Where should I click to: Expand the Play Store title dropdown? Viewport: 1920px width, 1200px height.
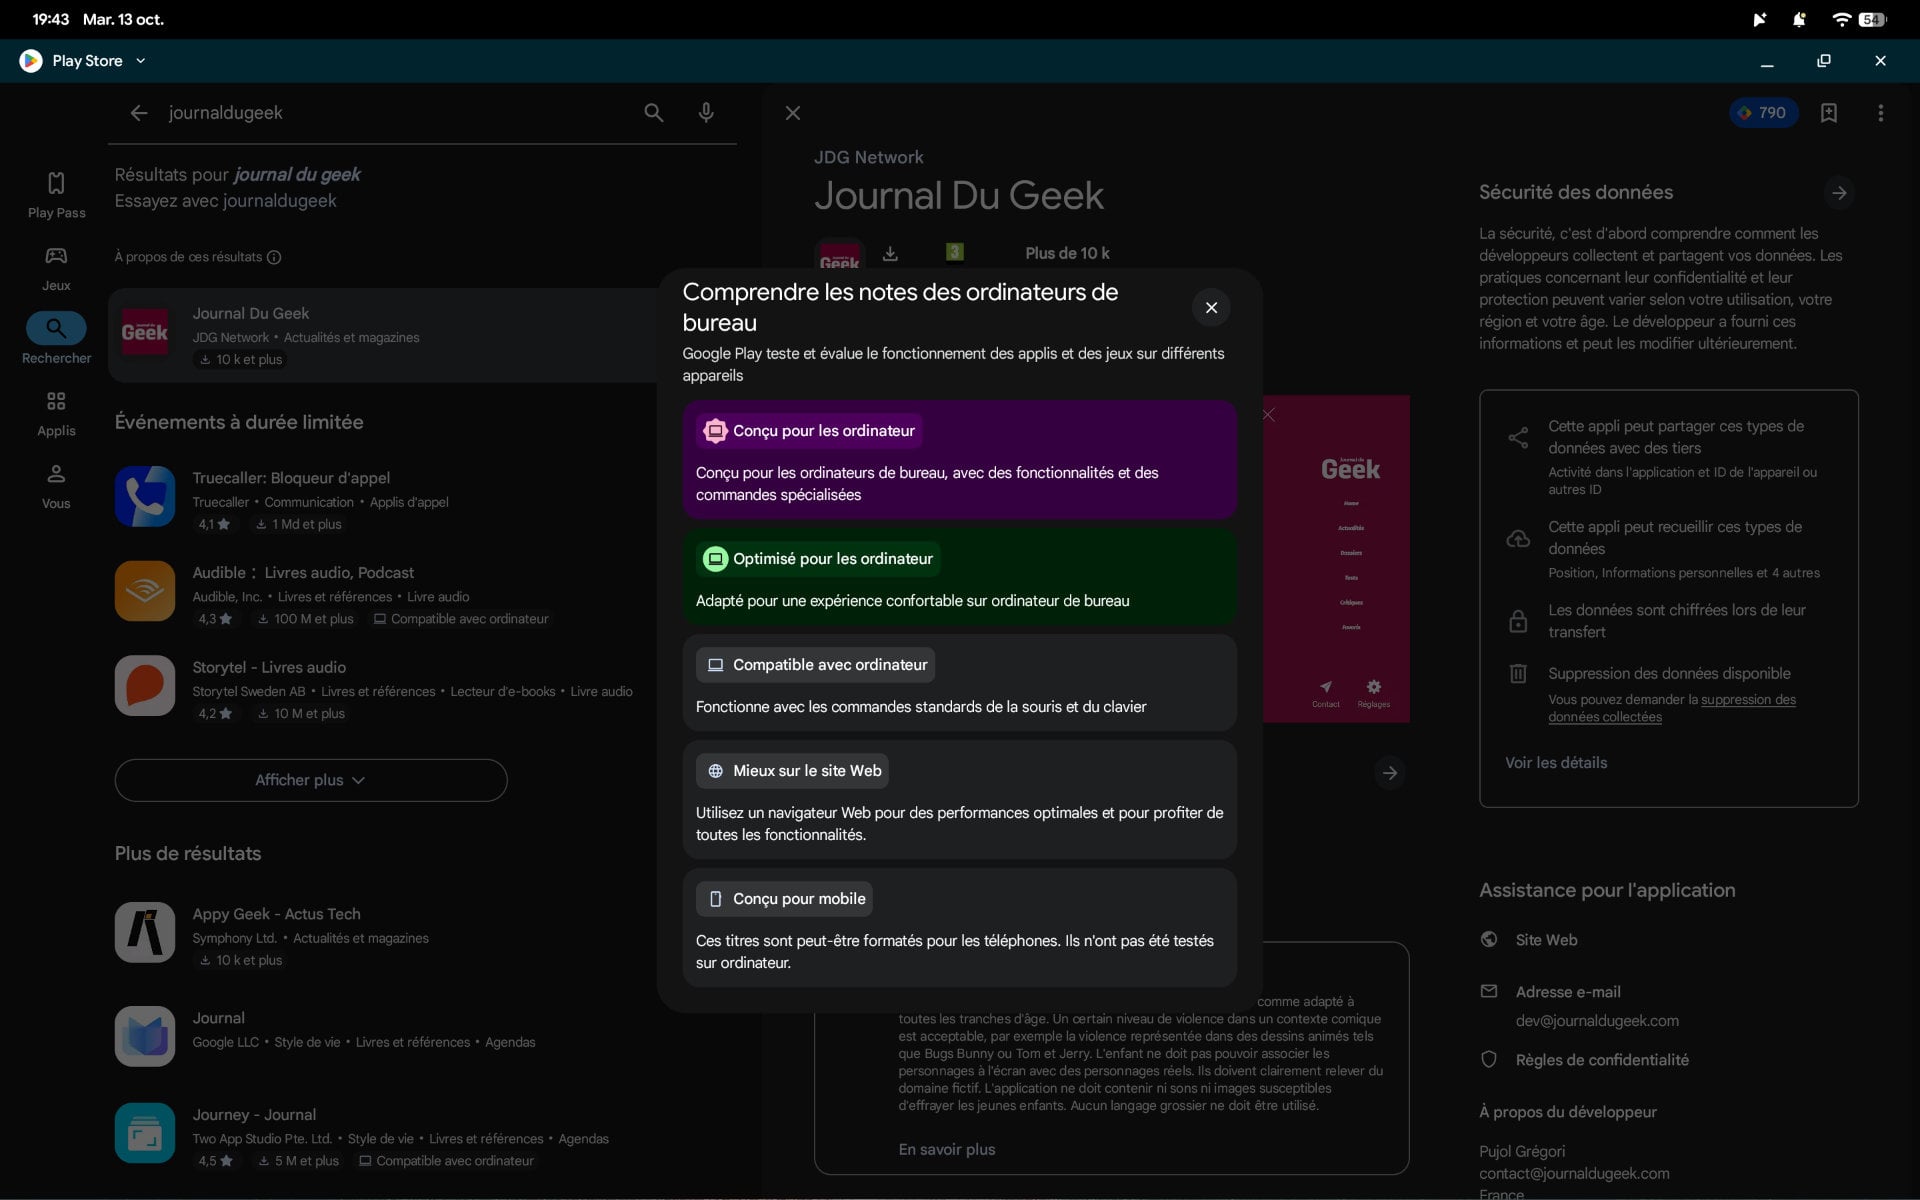click(x=140, y=61)
